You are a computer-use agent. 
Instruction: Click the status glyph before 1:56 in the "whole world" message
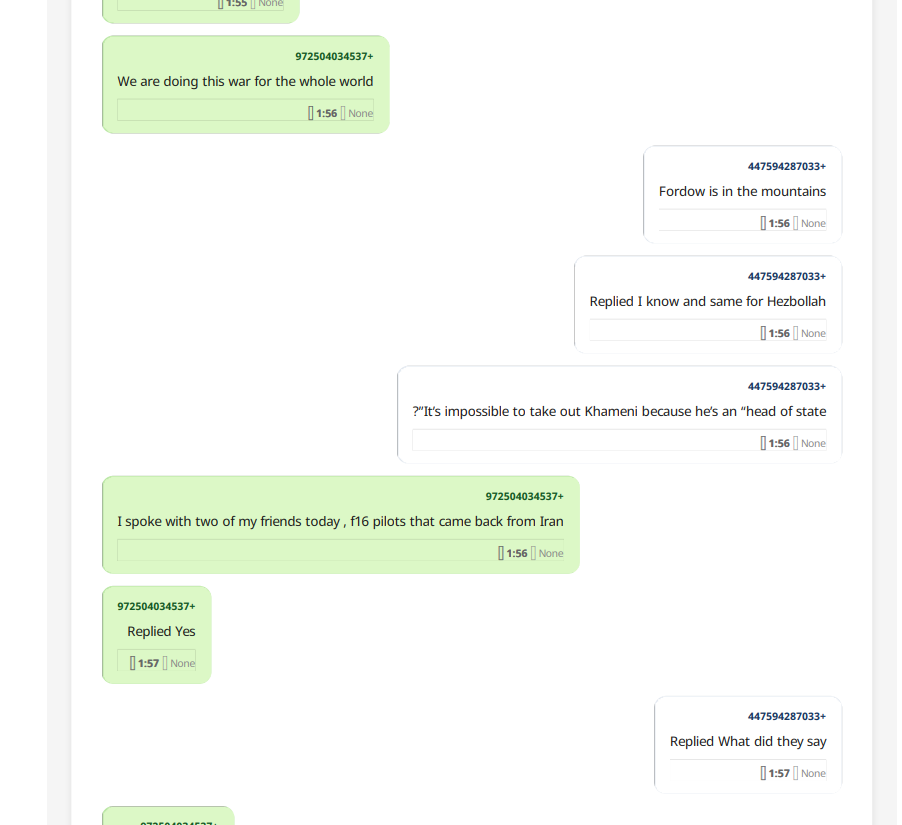click(x=311, y=113)
